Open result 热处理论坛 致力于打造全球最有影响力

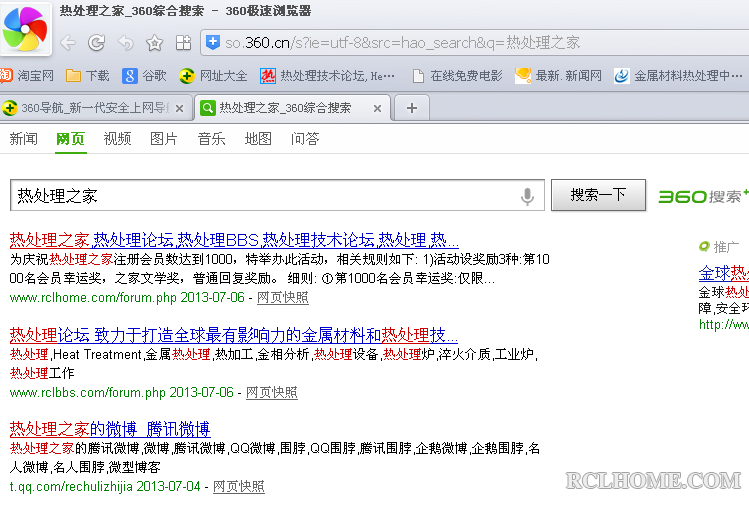point(234,335)
